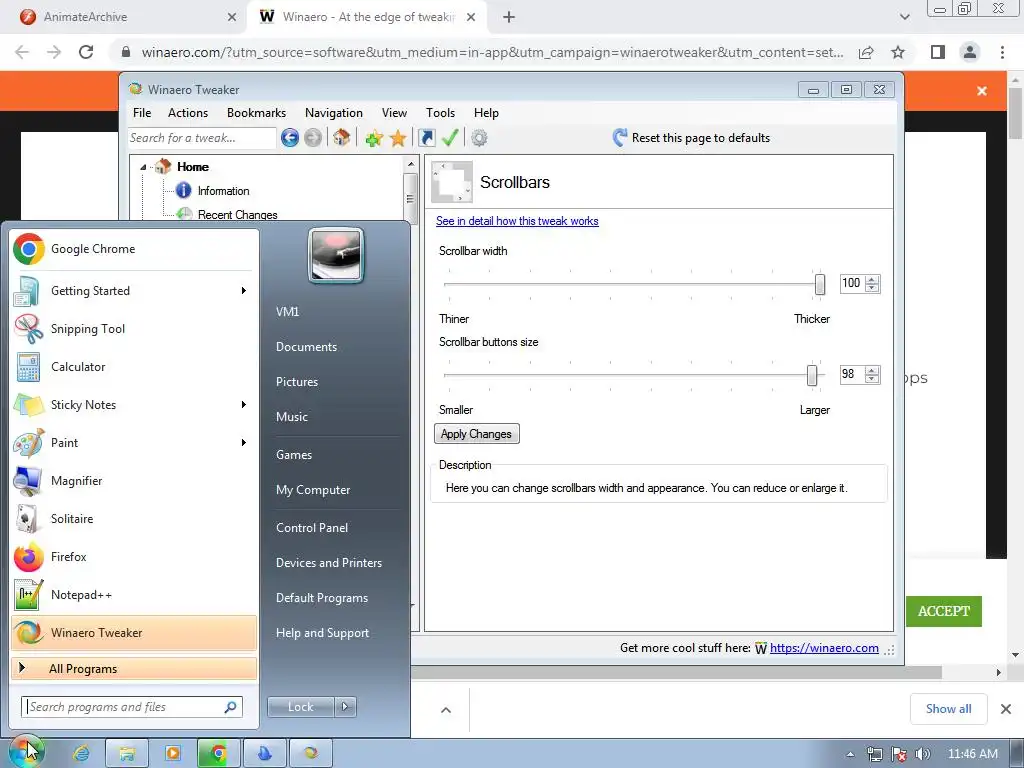
Task: Open Devices and Printers in Start menu
Action: click(328, 563)
